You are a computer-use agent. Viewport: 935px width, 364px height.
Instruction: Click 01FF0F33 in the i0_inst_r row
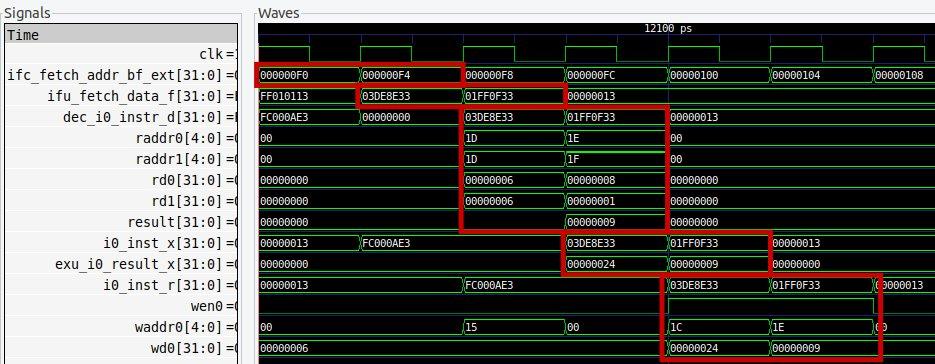(x=797, y=285)
